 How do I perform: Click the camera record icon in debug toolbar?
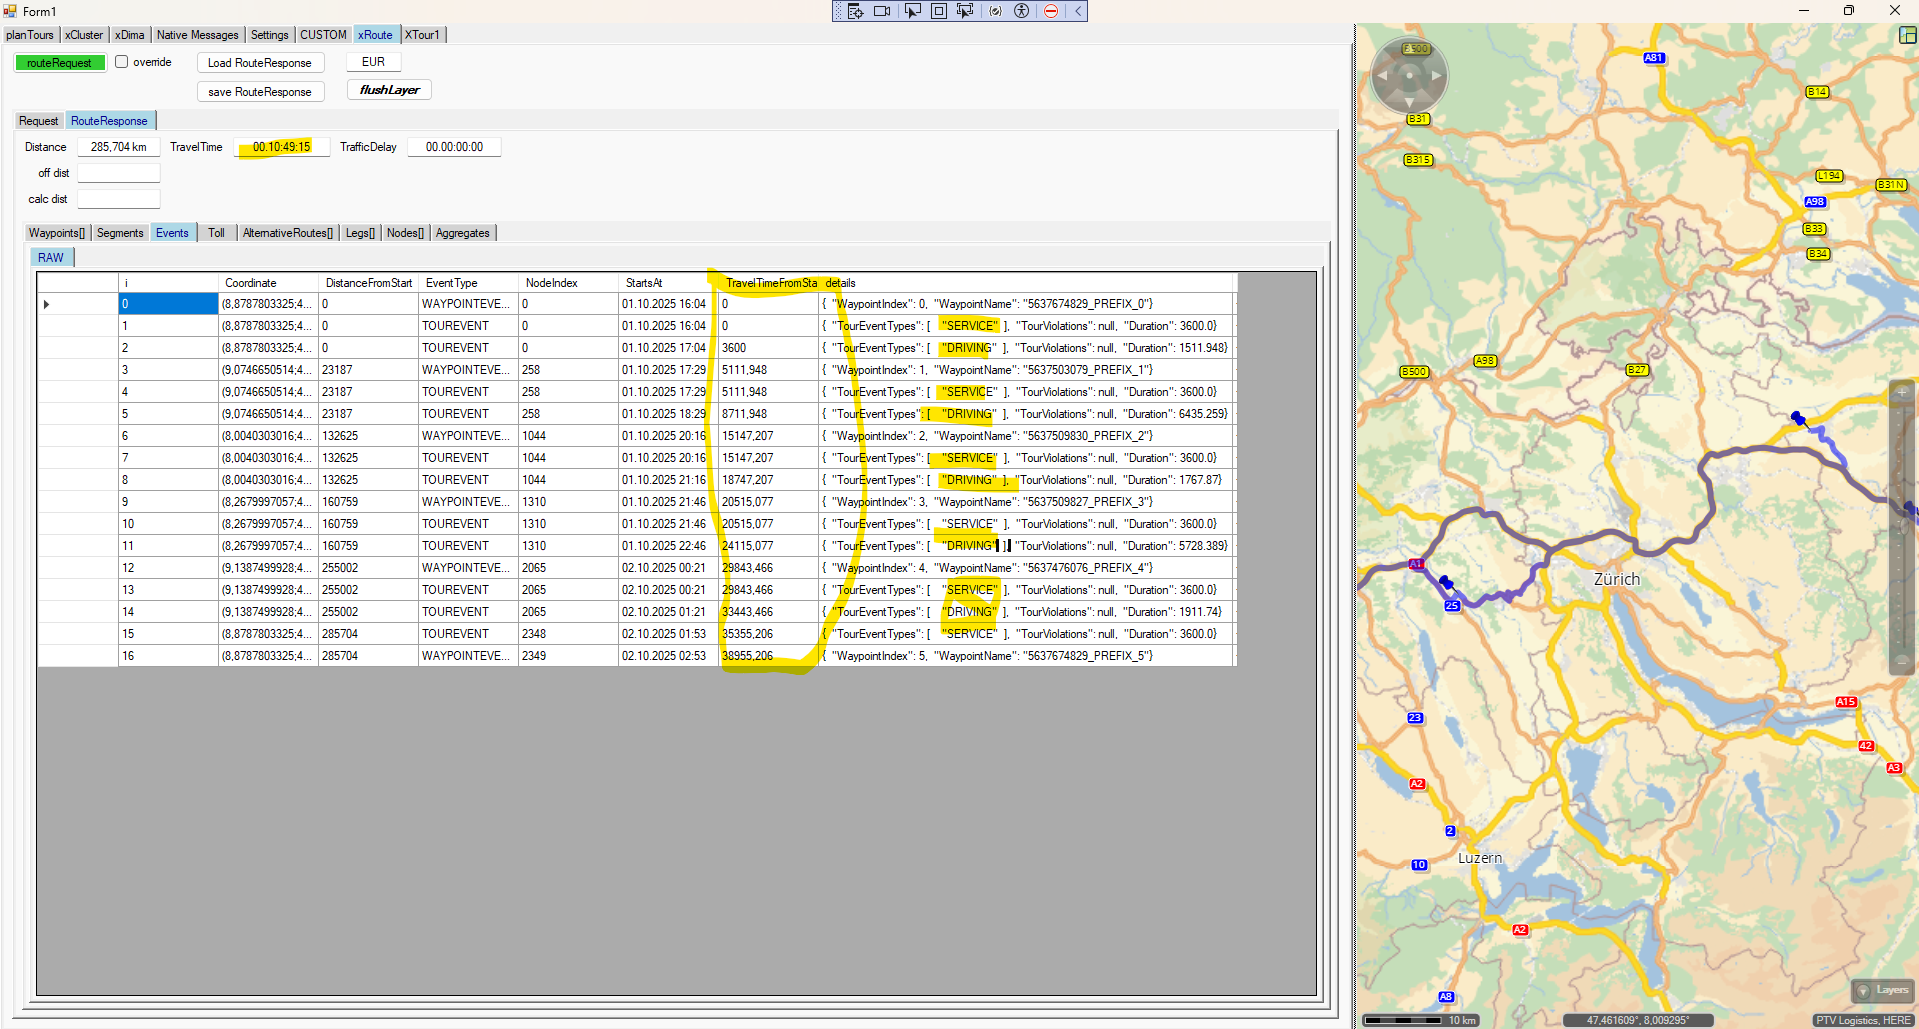tap(882, 11)
